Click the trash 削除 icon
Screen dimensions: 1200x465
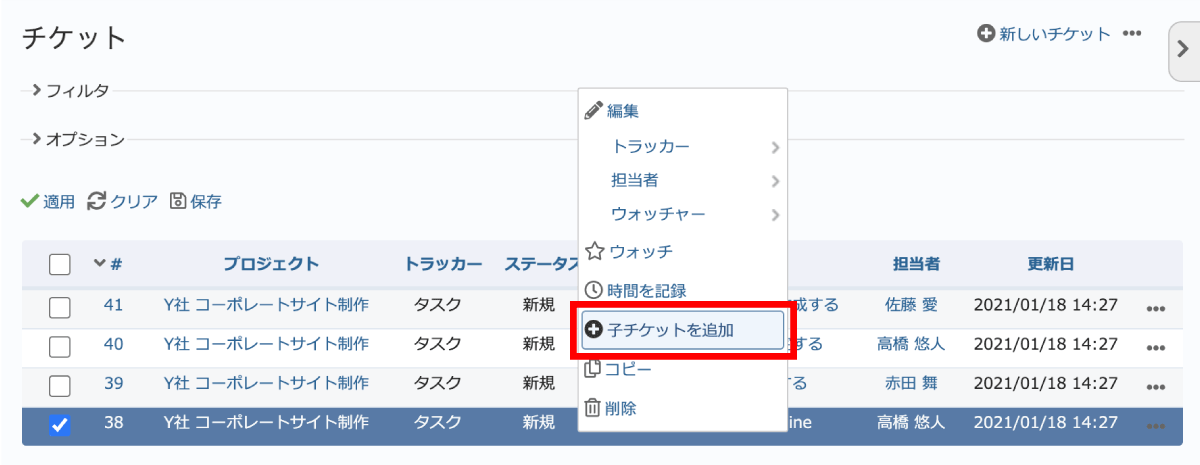(593, 408)
